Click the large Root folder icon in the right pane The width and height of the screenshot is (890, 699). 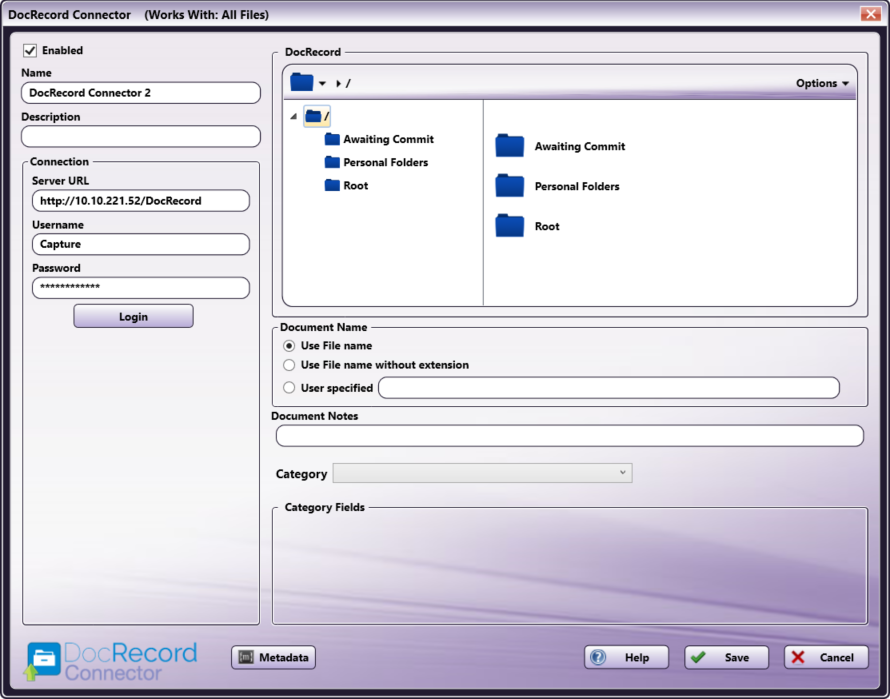pos(509,225)
